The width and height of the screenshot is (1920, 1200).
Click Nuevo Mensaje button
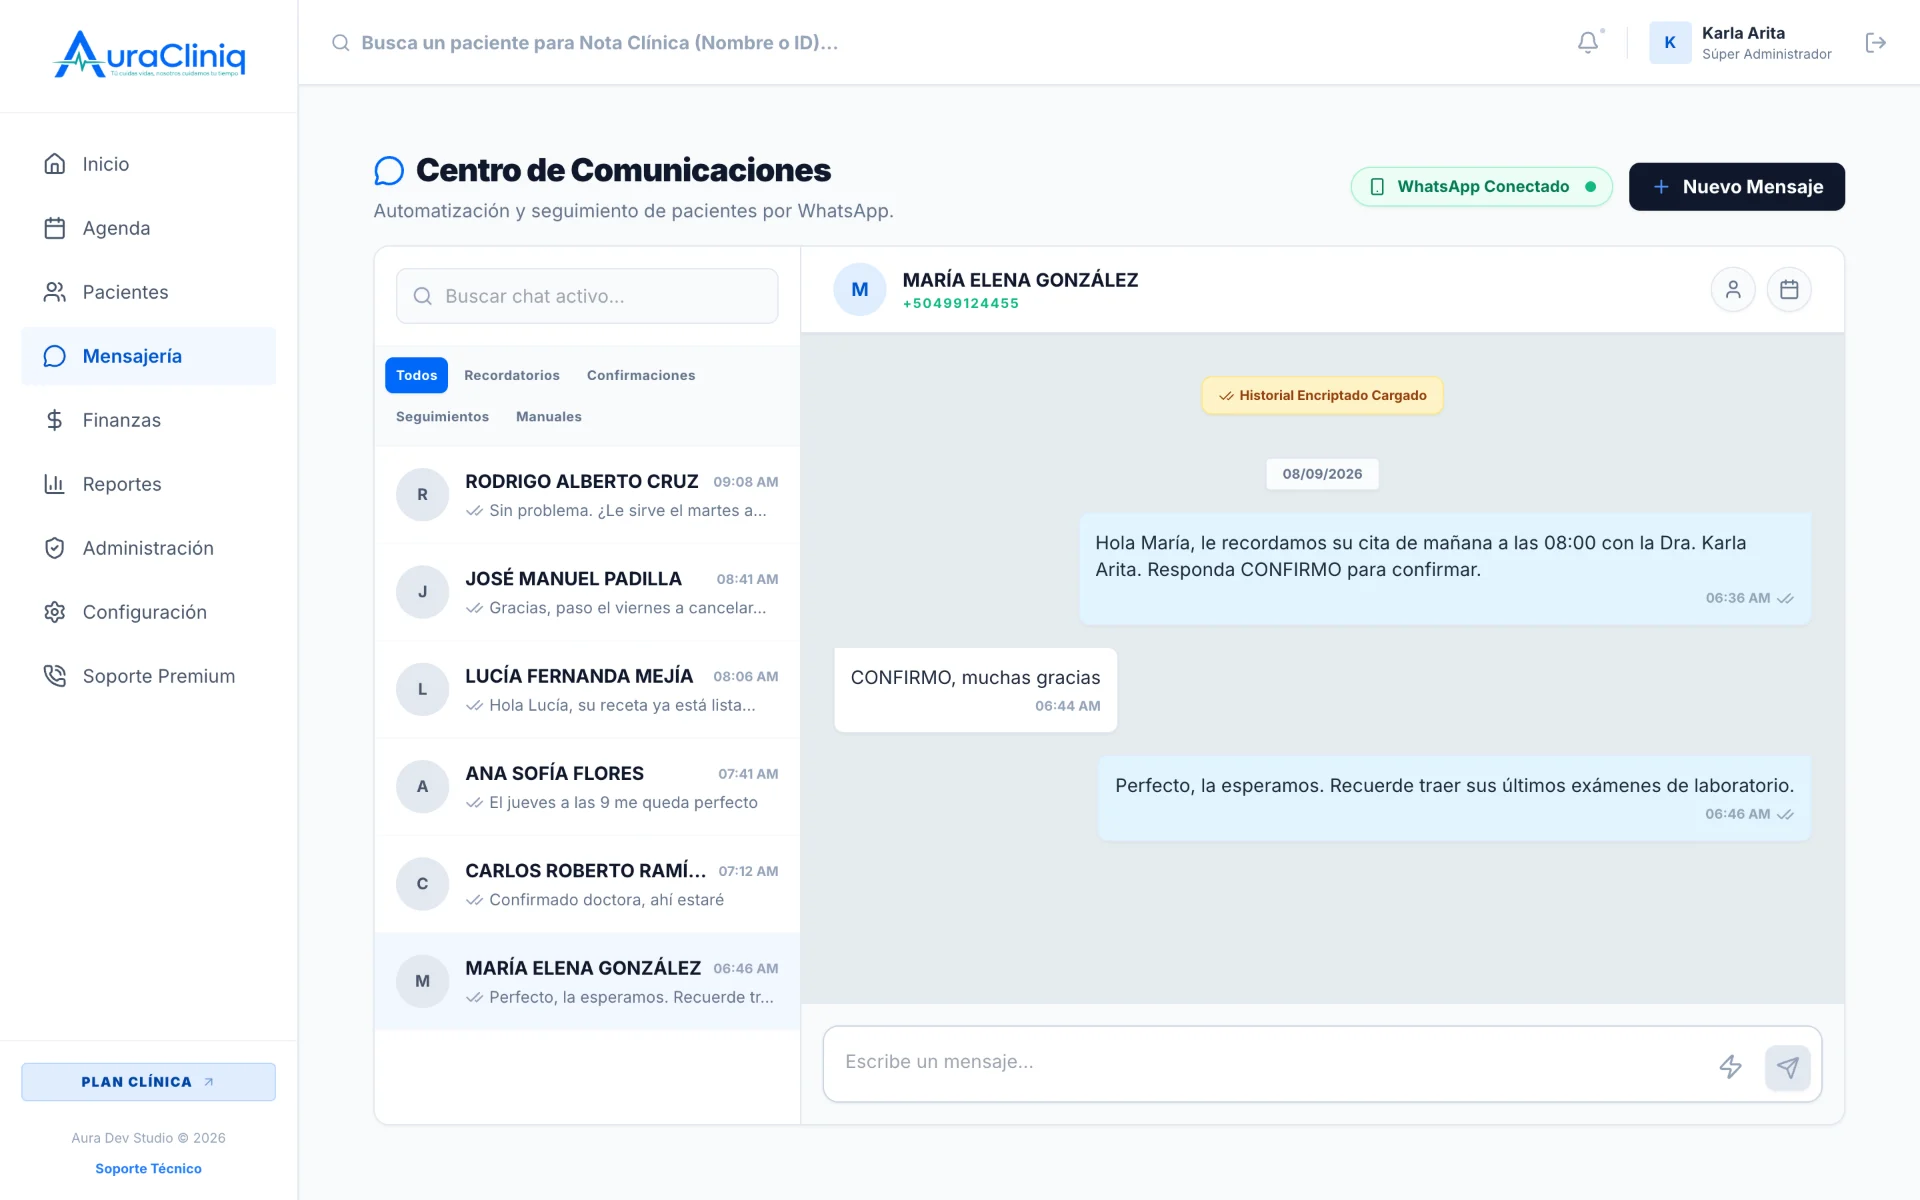pyautogui.click(x=1736, y=187)
